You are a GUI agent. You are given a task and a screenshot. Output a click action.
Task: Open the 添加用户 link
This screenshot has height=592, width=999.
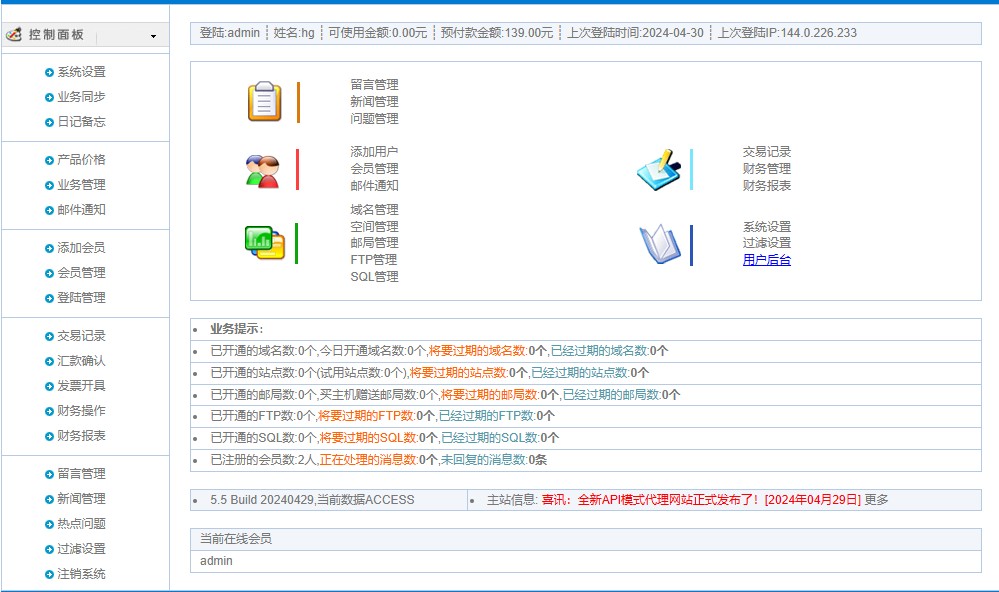[373, 150]
